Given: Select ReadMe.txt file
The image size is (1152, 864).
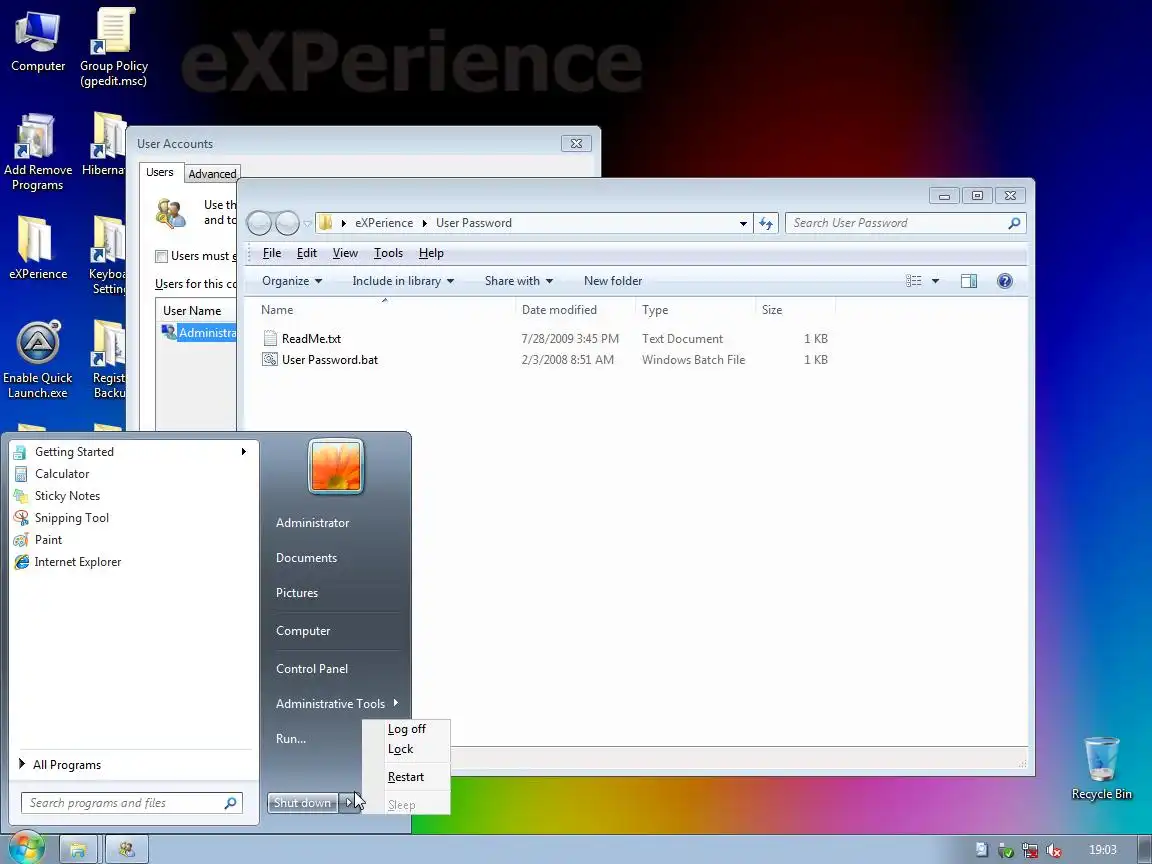Looking at the screenshot, I should [x=311, y=339].
